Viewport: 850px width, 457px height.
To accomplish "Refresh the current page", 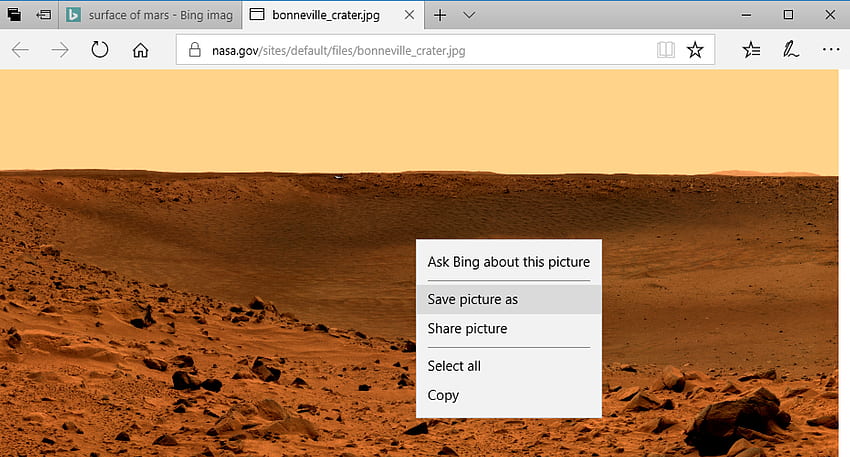I will [x=100, y=50].
